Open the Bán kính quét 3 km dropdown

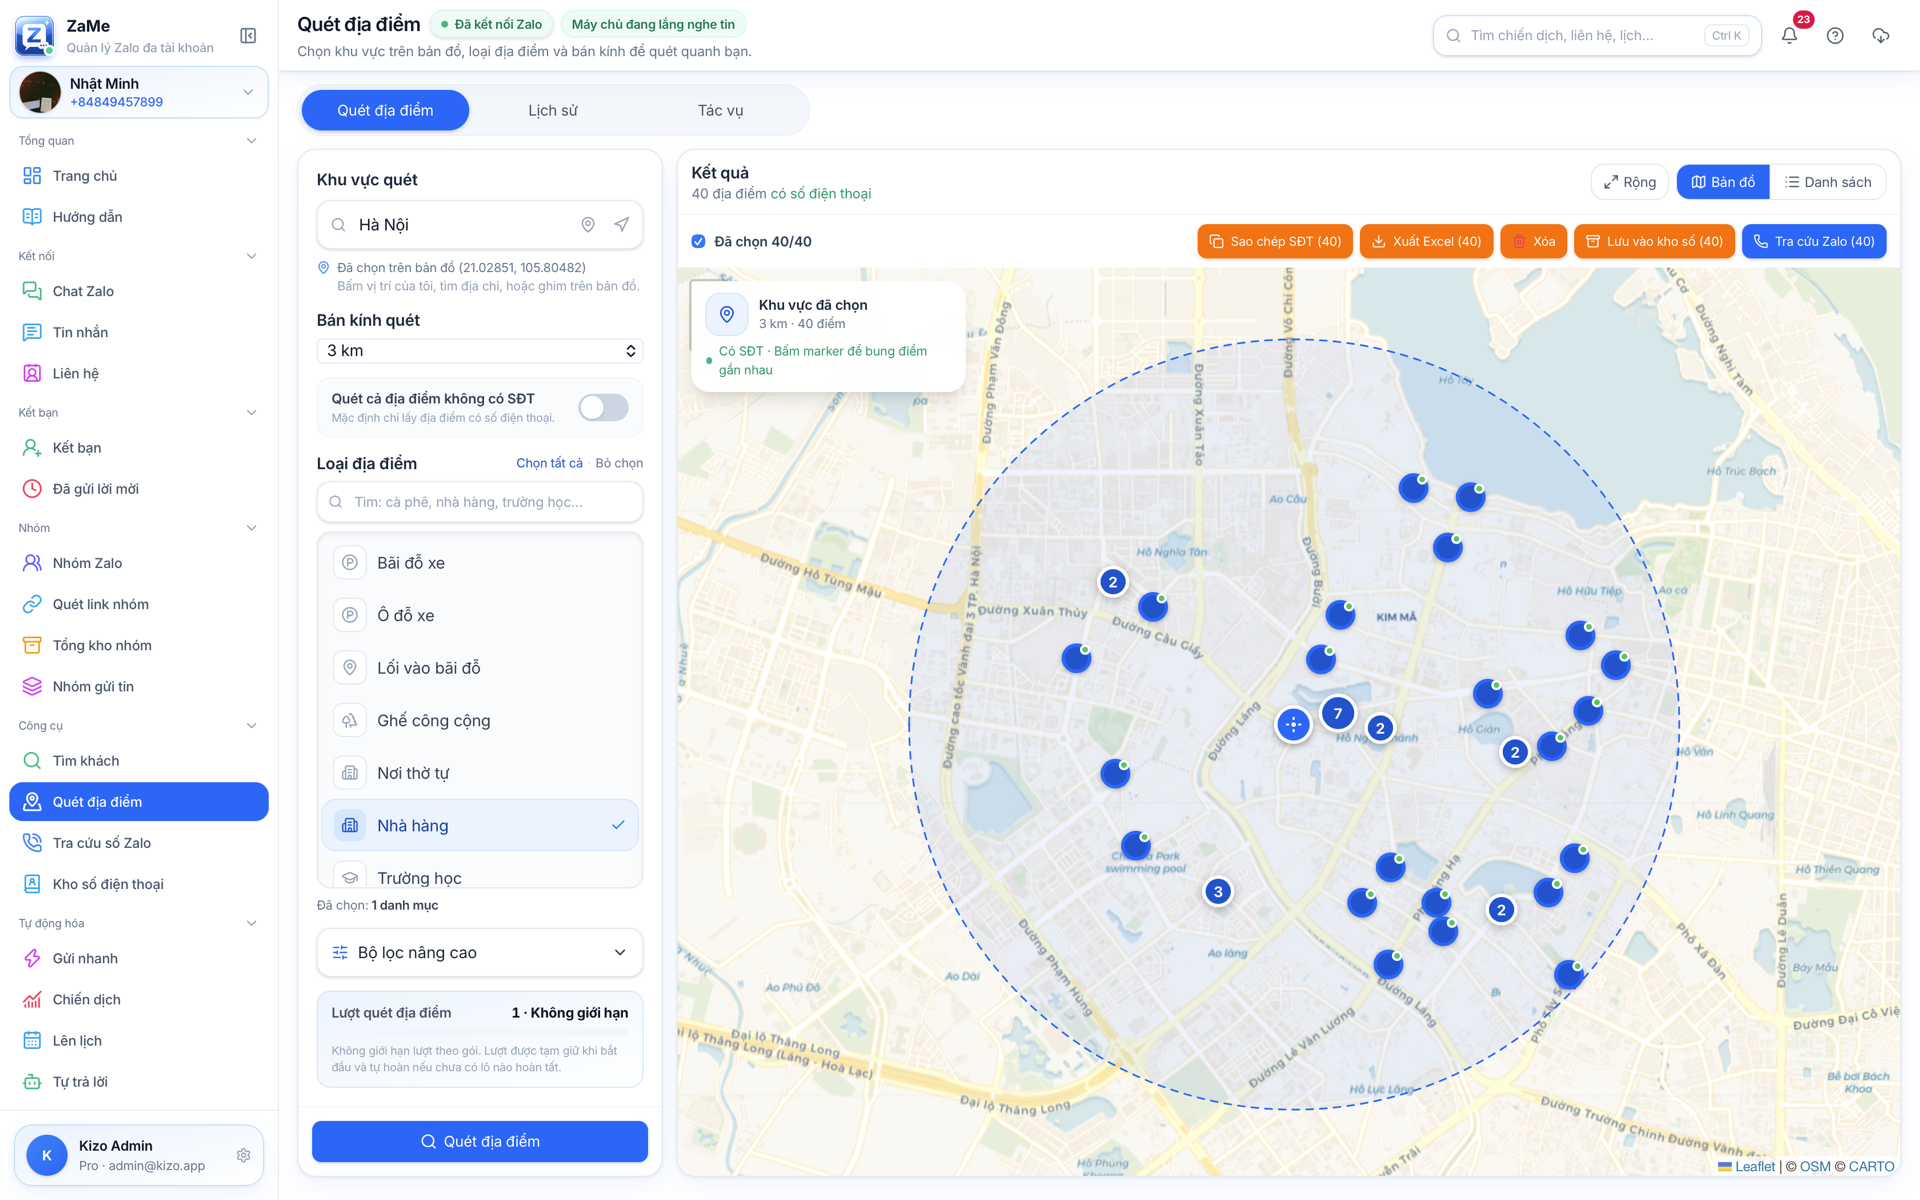(480, 351)
